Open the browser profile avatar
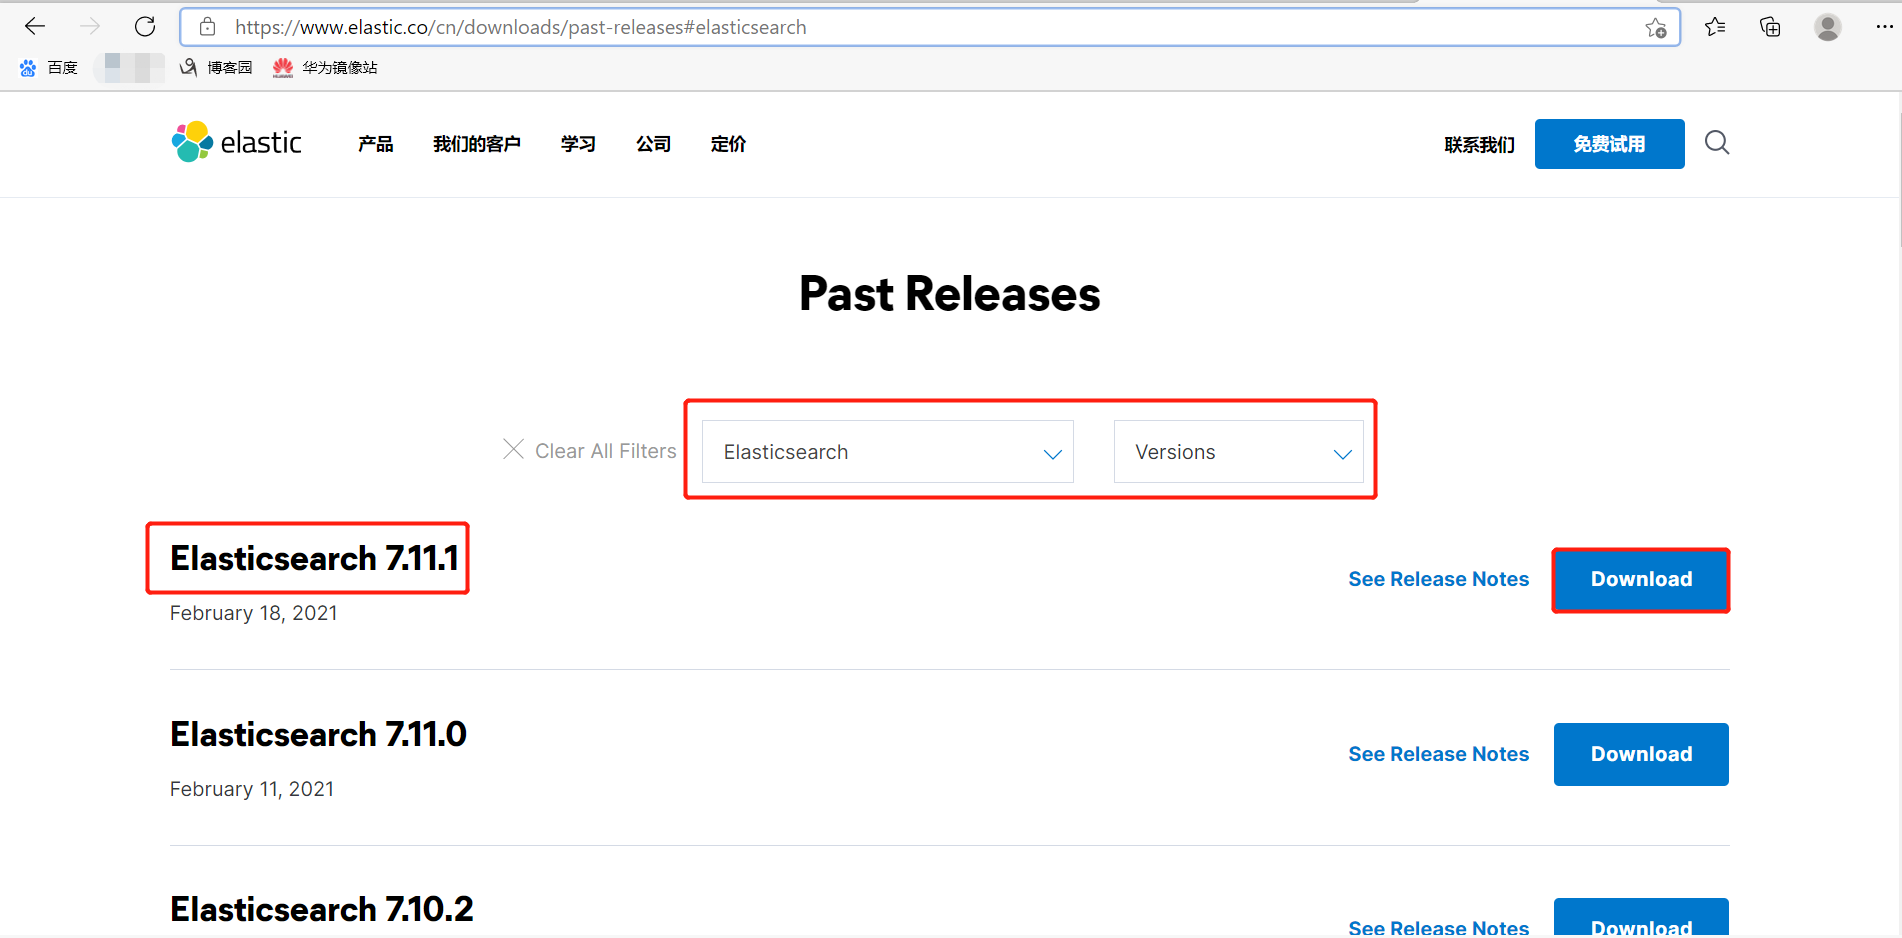Image resolution: width=1902 pixels, height=938 pixels. pos(1828,27)
